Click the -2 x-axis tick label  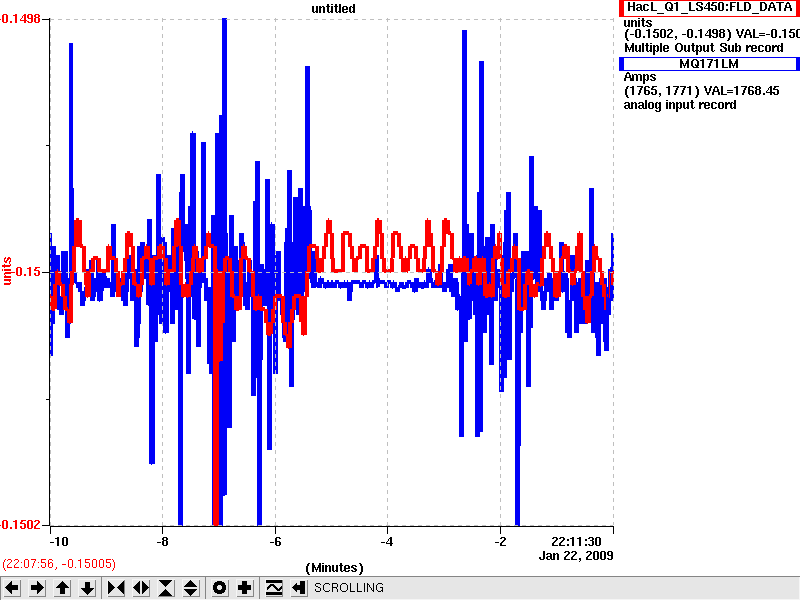coord(500,542)
